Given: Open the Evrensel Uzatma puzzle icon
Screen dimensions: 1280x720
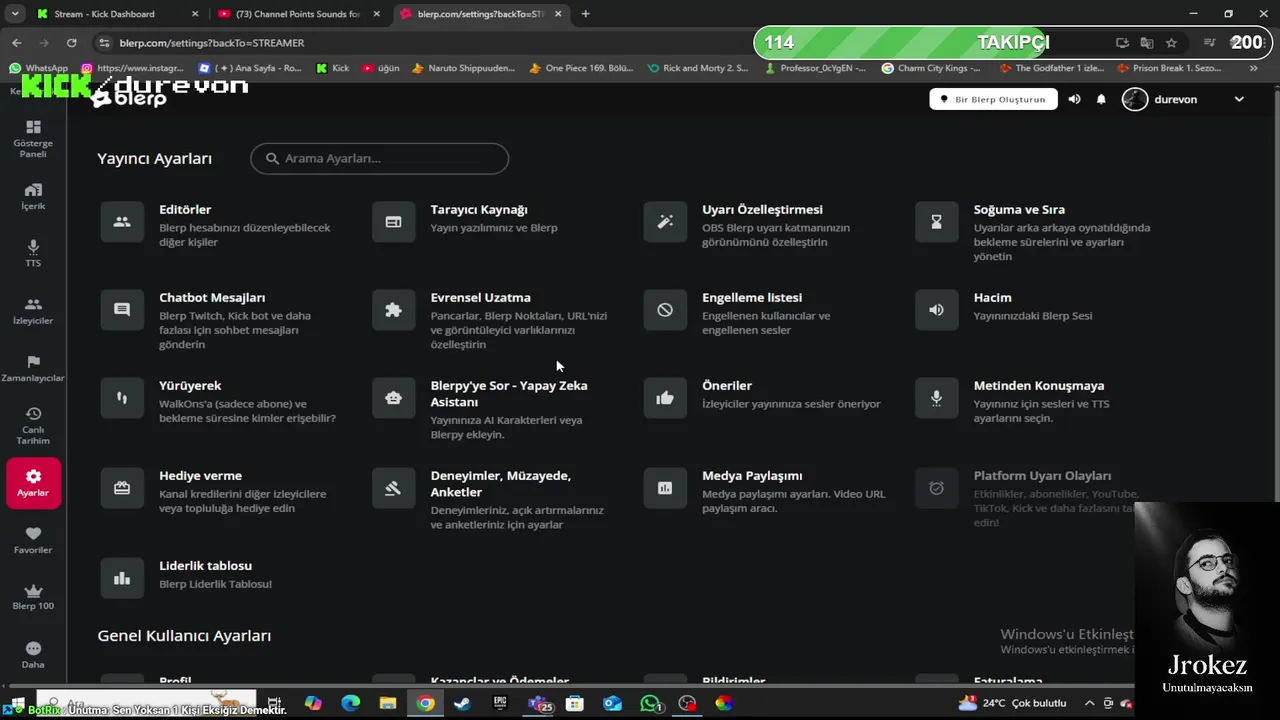Looking at the screenshot, I should pyautogui.click(x=393, y=310).
